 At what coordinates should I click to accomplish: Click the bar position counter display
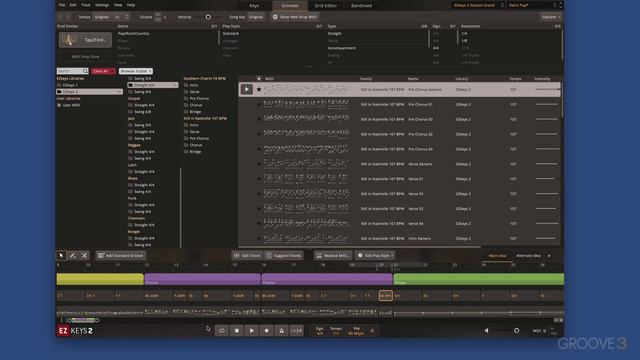297,331
